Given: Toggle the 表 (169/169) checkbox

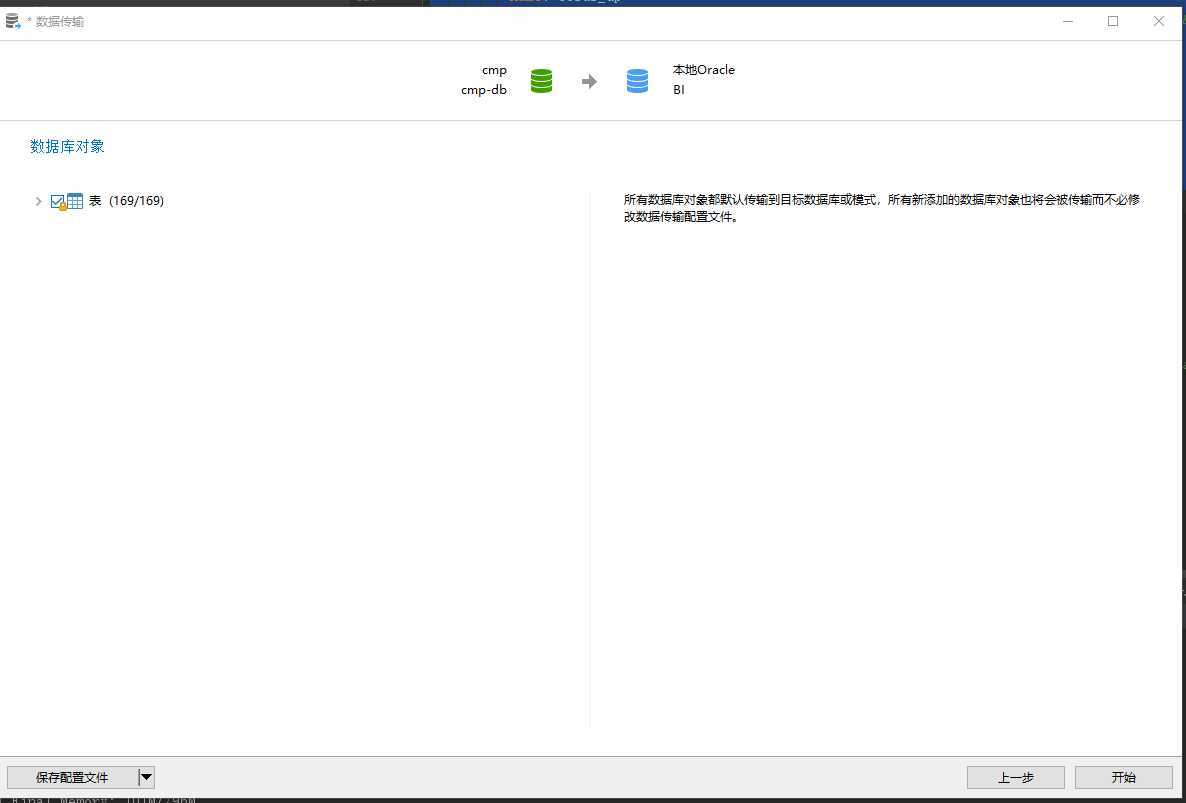Looking at the screenshot, I should pyautogui.click(x=57, y=201).
